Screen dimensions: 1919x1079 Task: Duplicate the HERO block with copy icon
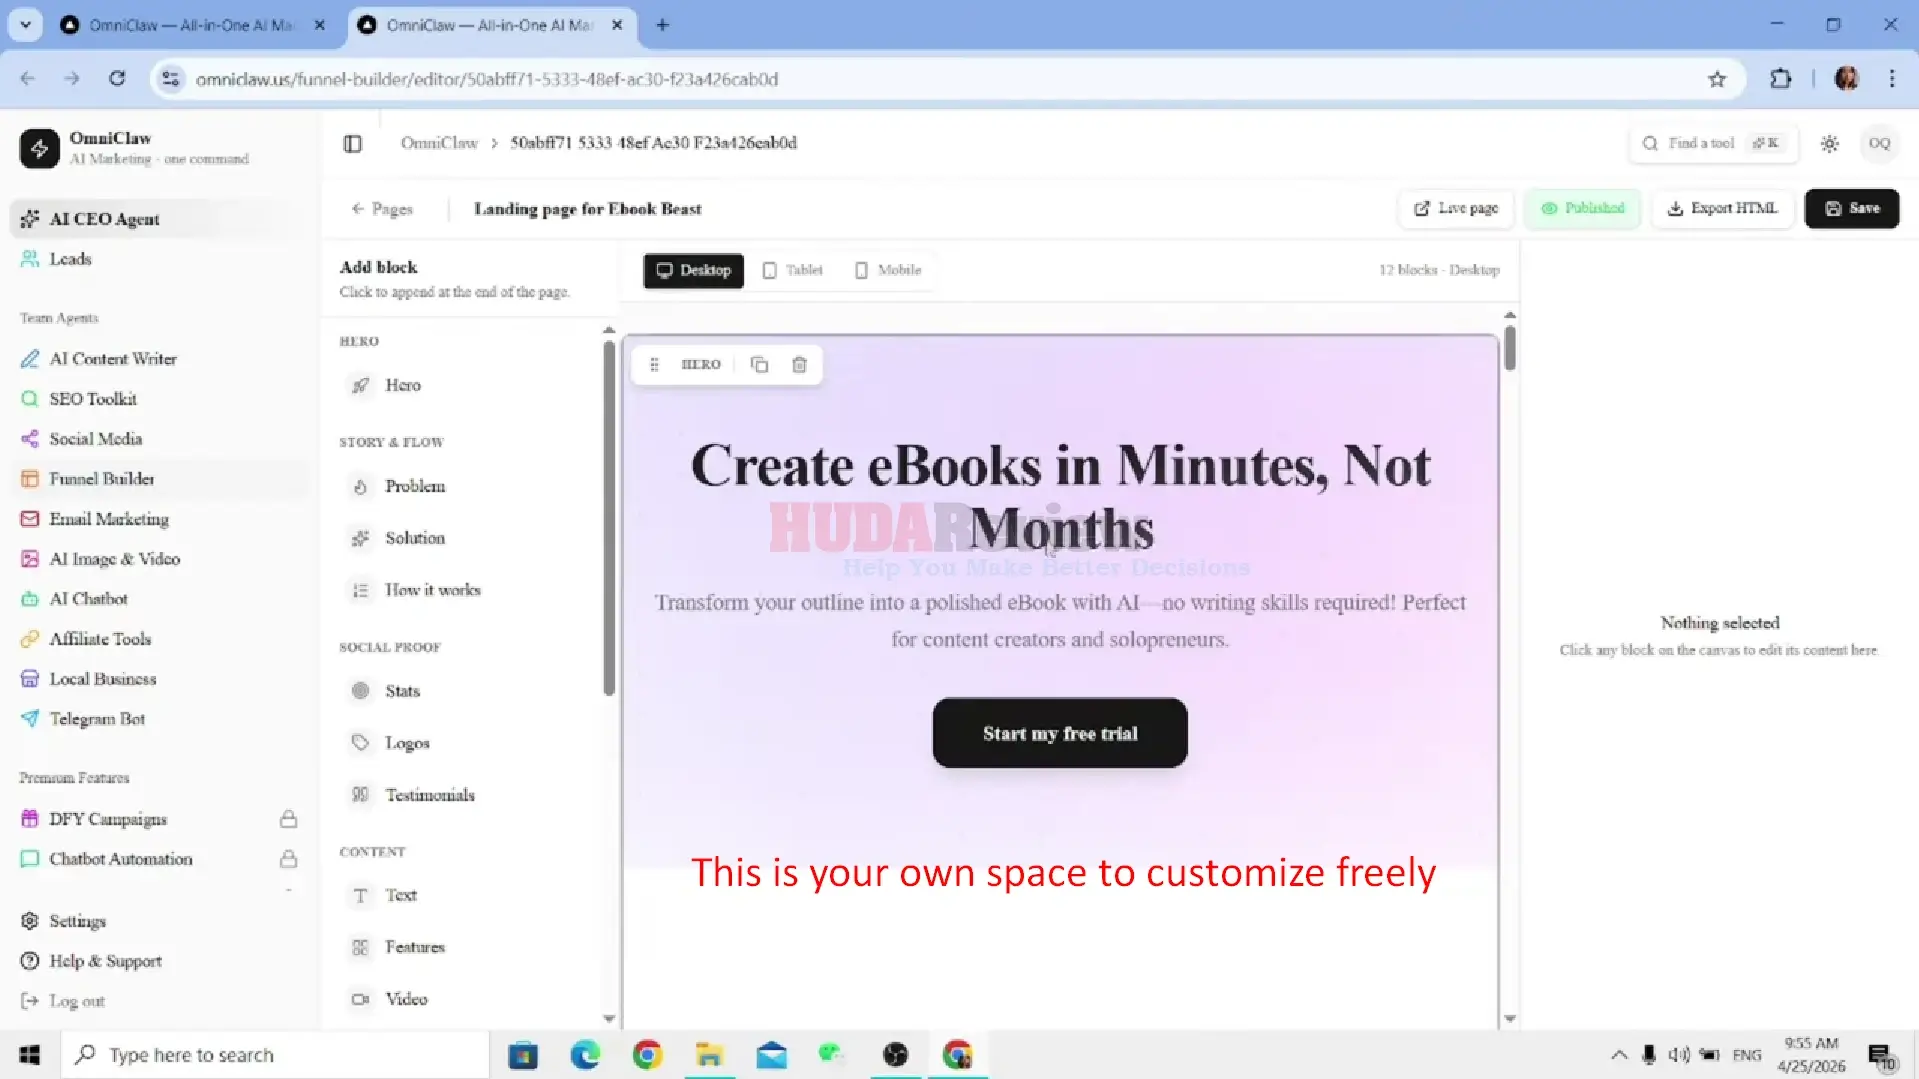(759, 364)
